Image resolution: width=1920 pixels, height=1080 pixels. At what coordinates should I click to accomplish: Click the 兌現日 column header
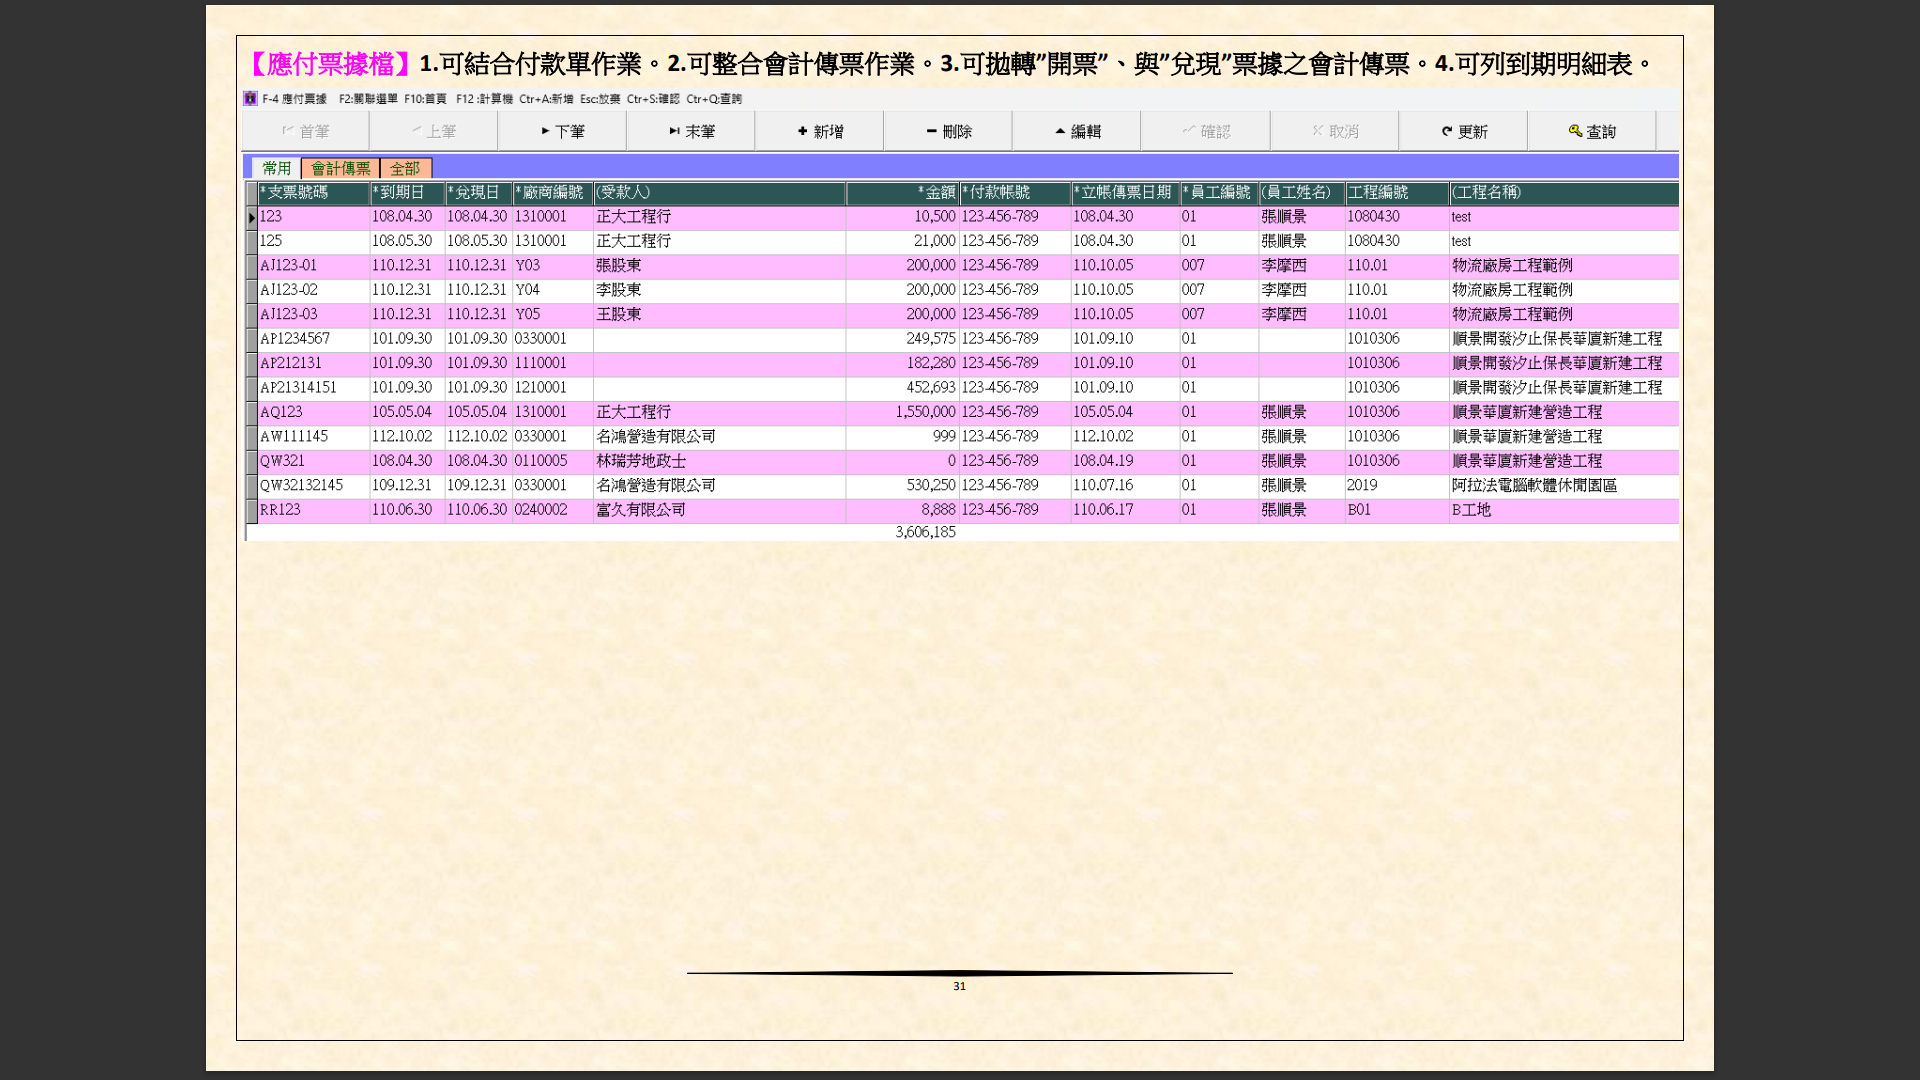pos(478,192)
